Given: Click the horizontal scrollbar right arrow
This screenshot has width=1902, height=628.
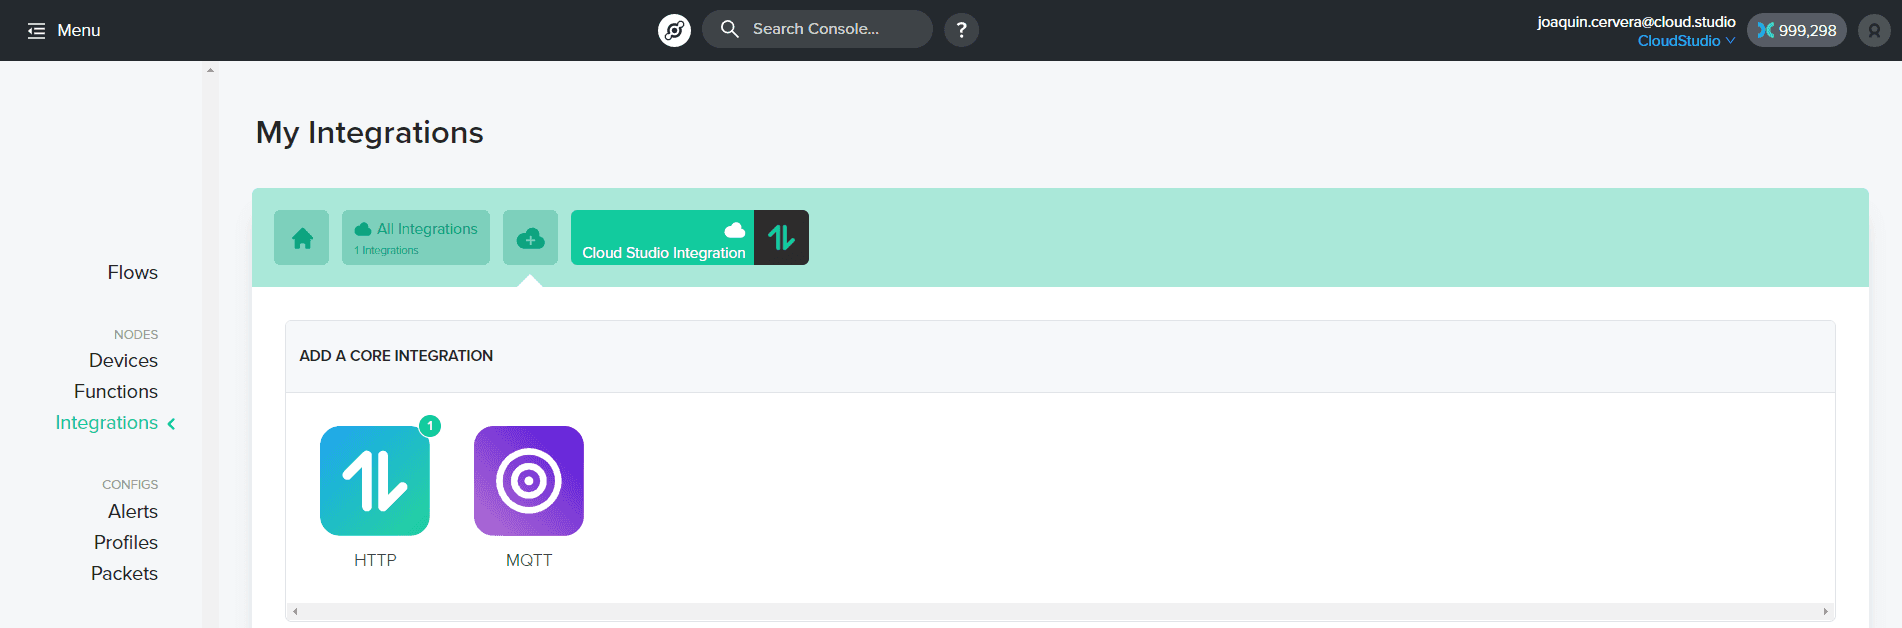Looking at the screenshot, I should click(1825, 611).
